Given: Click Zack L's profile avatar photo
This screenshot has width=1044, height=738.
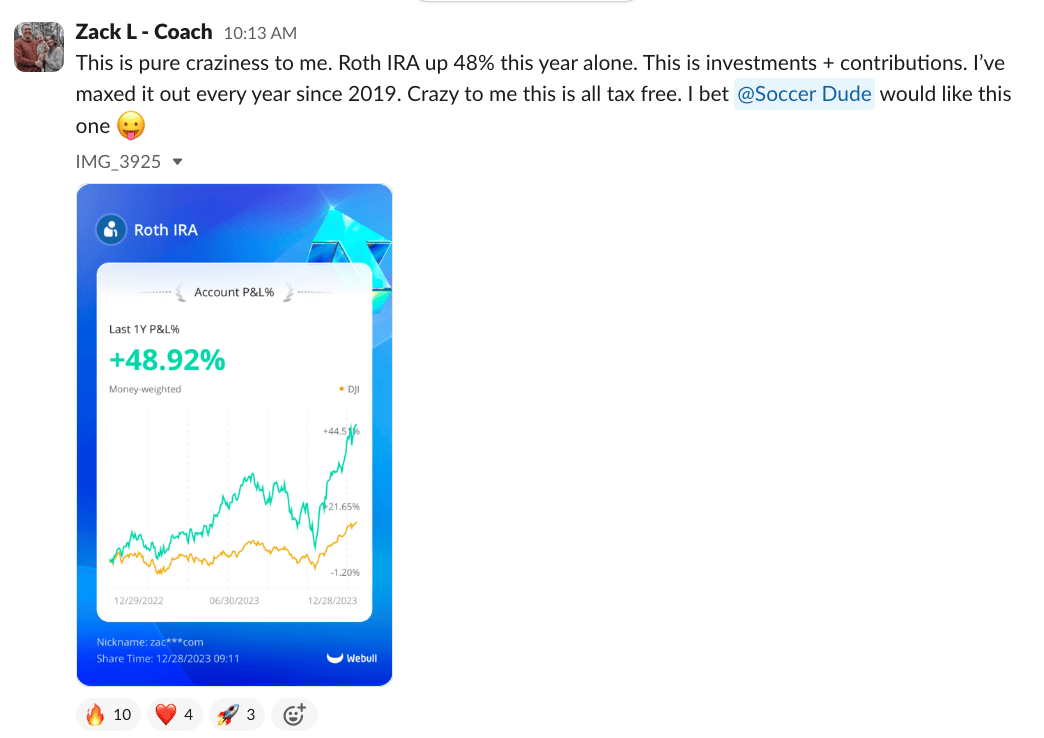Looking at the screenshot, I should [x=39, y=47].
